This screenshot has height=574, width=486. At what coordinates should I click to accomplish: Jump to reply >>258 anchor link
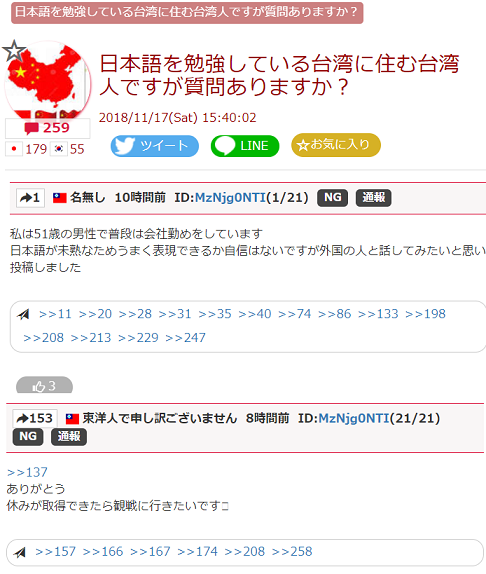(x=292, y=551)
